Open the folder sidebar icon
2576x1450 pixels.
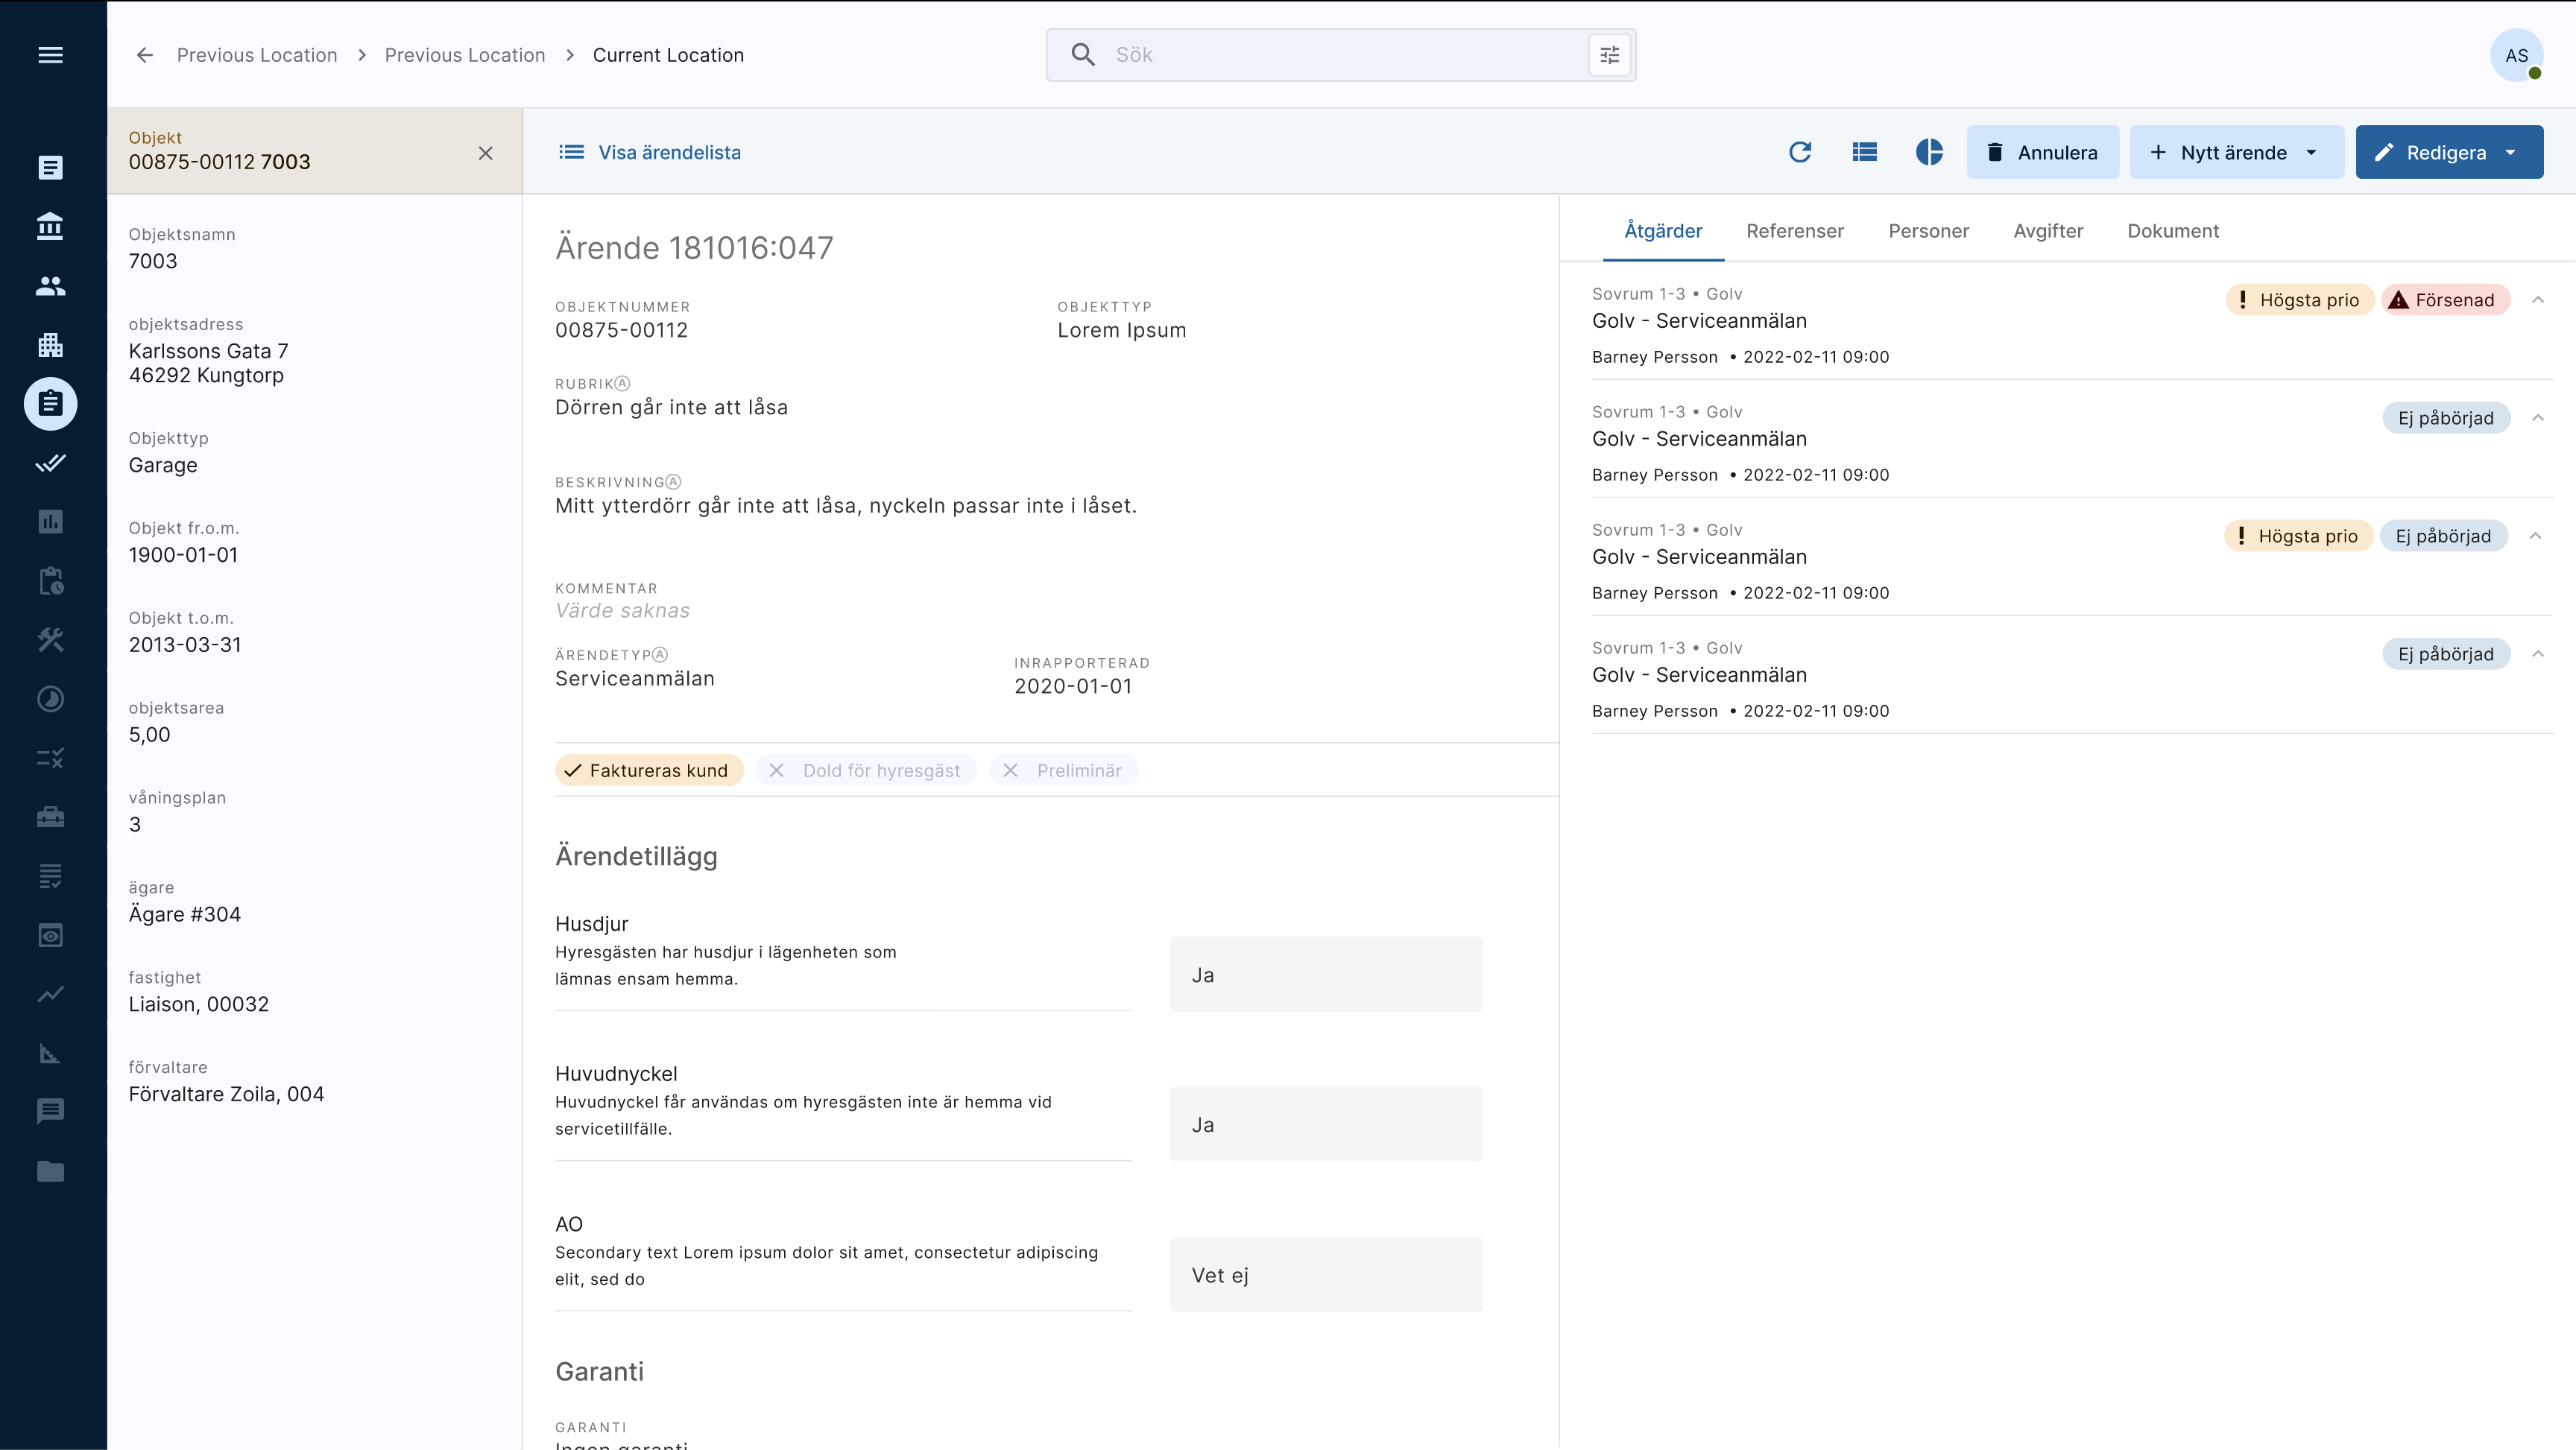point(50,1171)
